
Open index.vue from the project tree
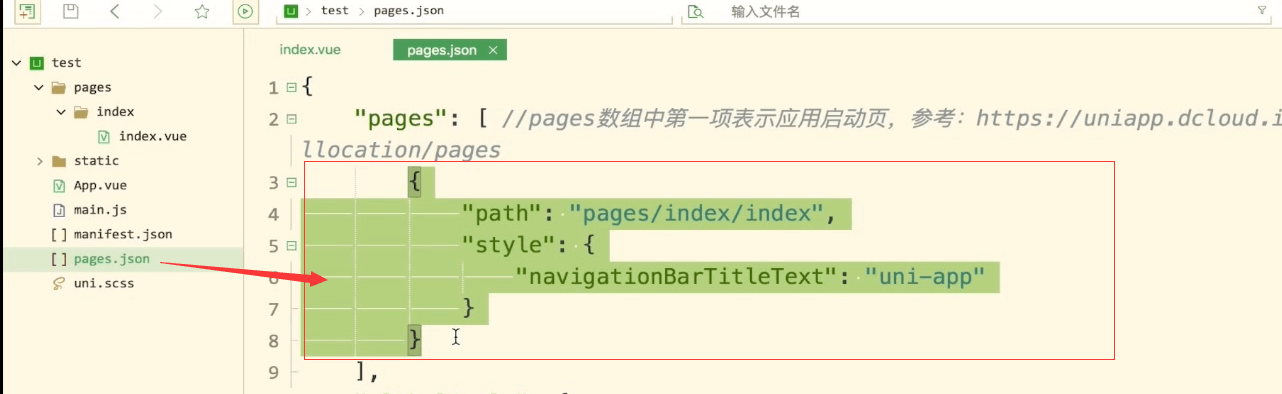[x=152, y=136]
